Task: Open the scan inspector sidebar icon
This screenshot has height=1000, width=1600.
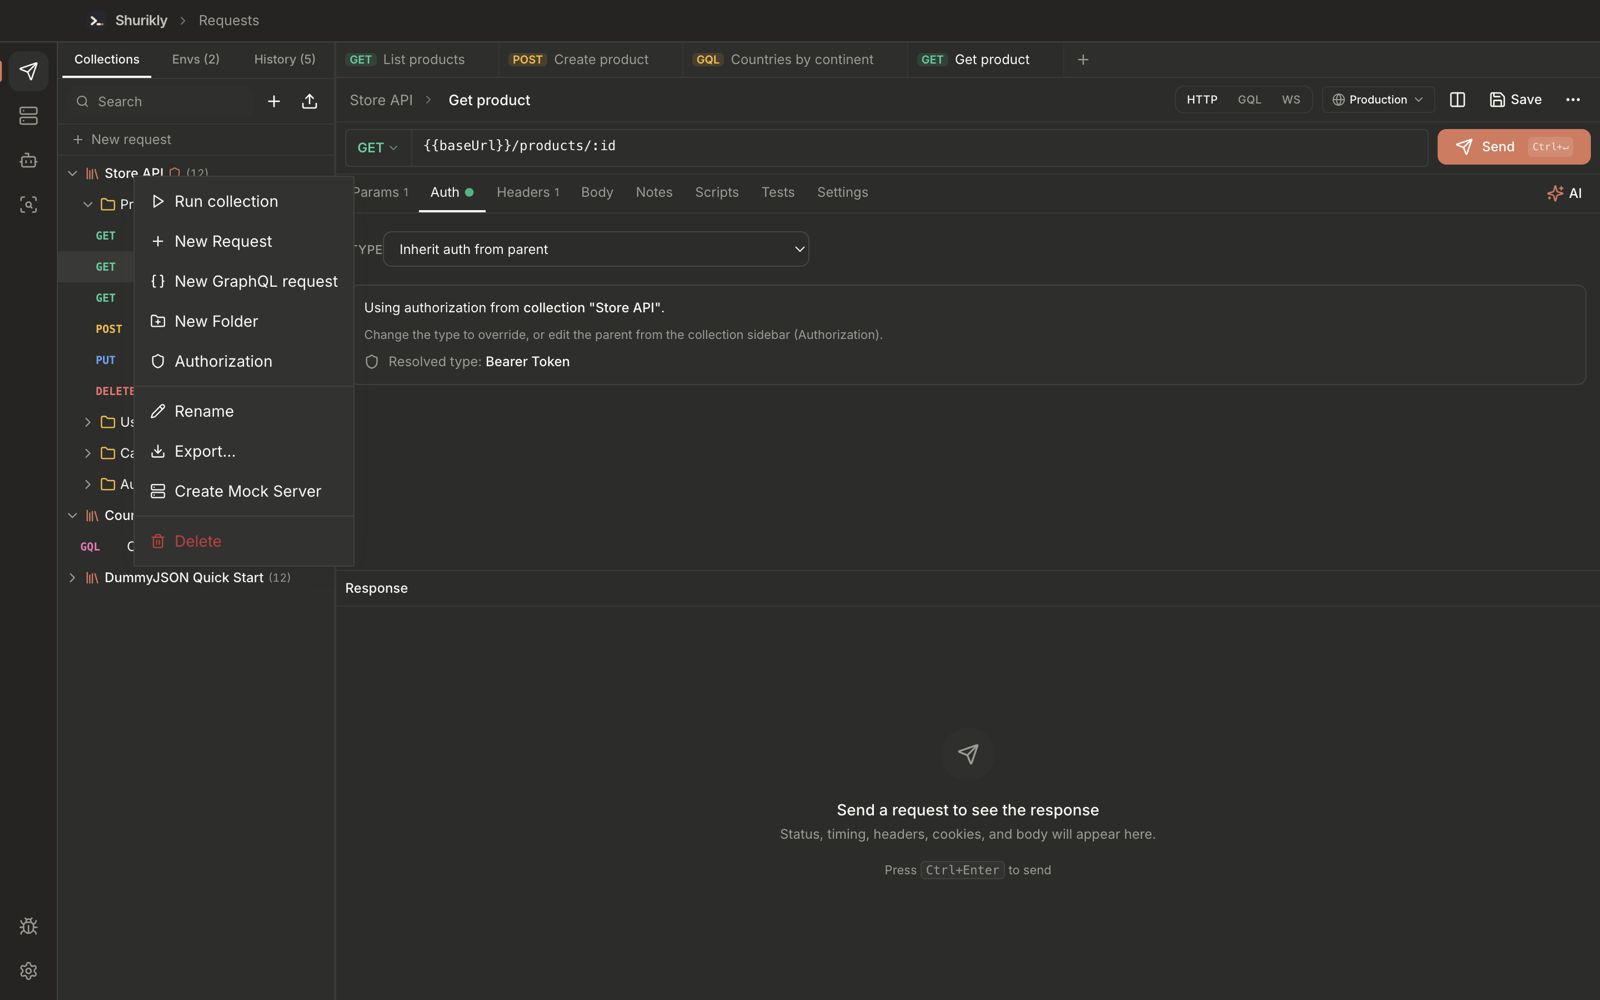Action: 28,204
